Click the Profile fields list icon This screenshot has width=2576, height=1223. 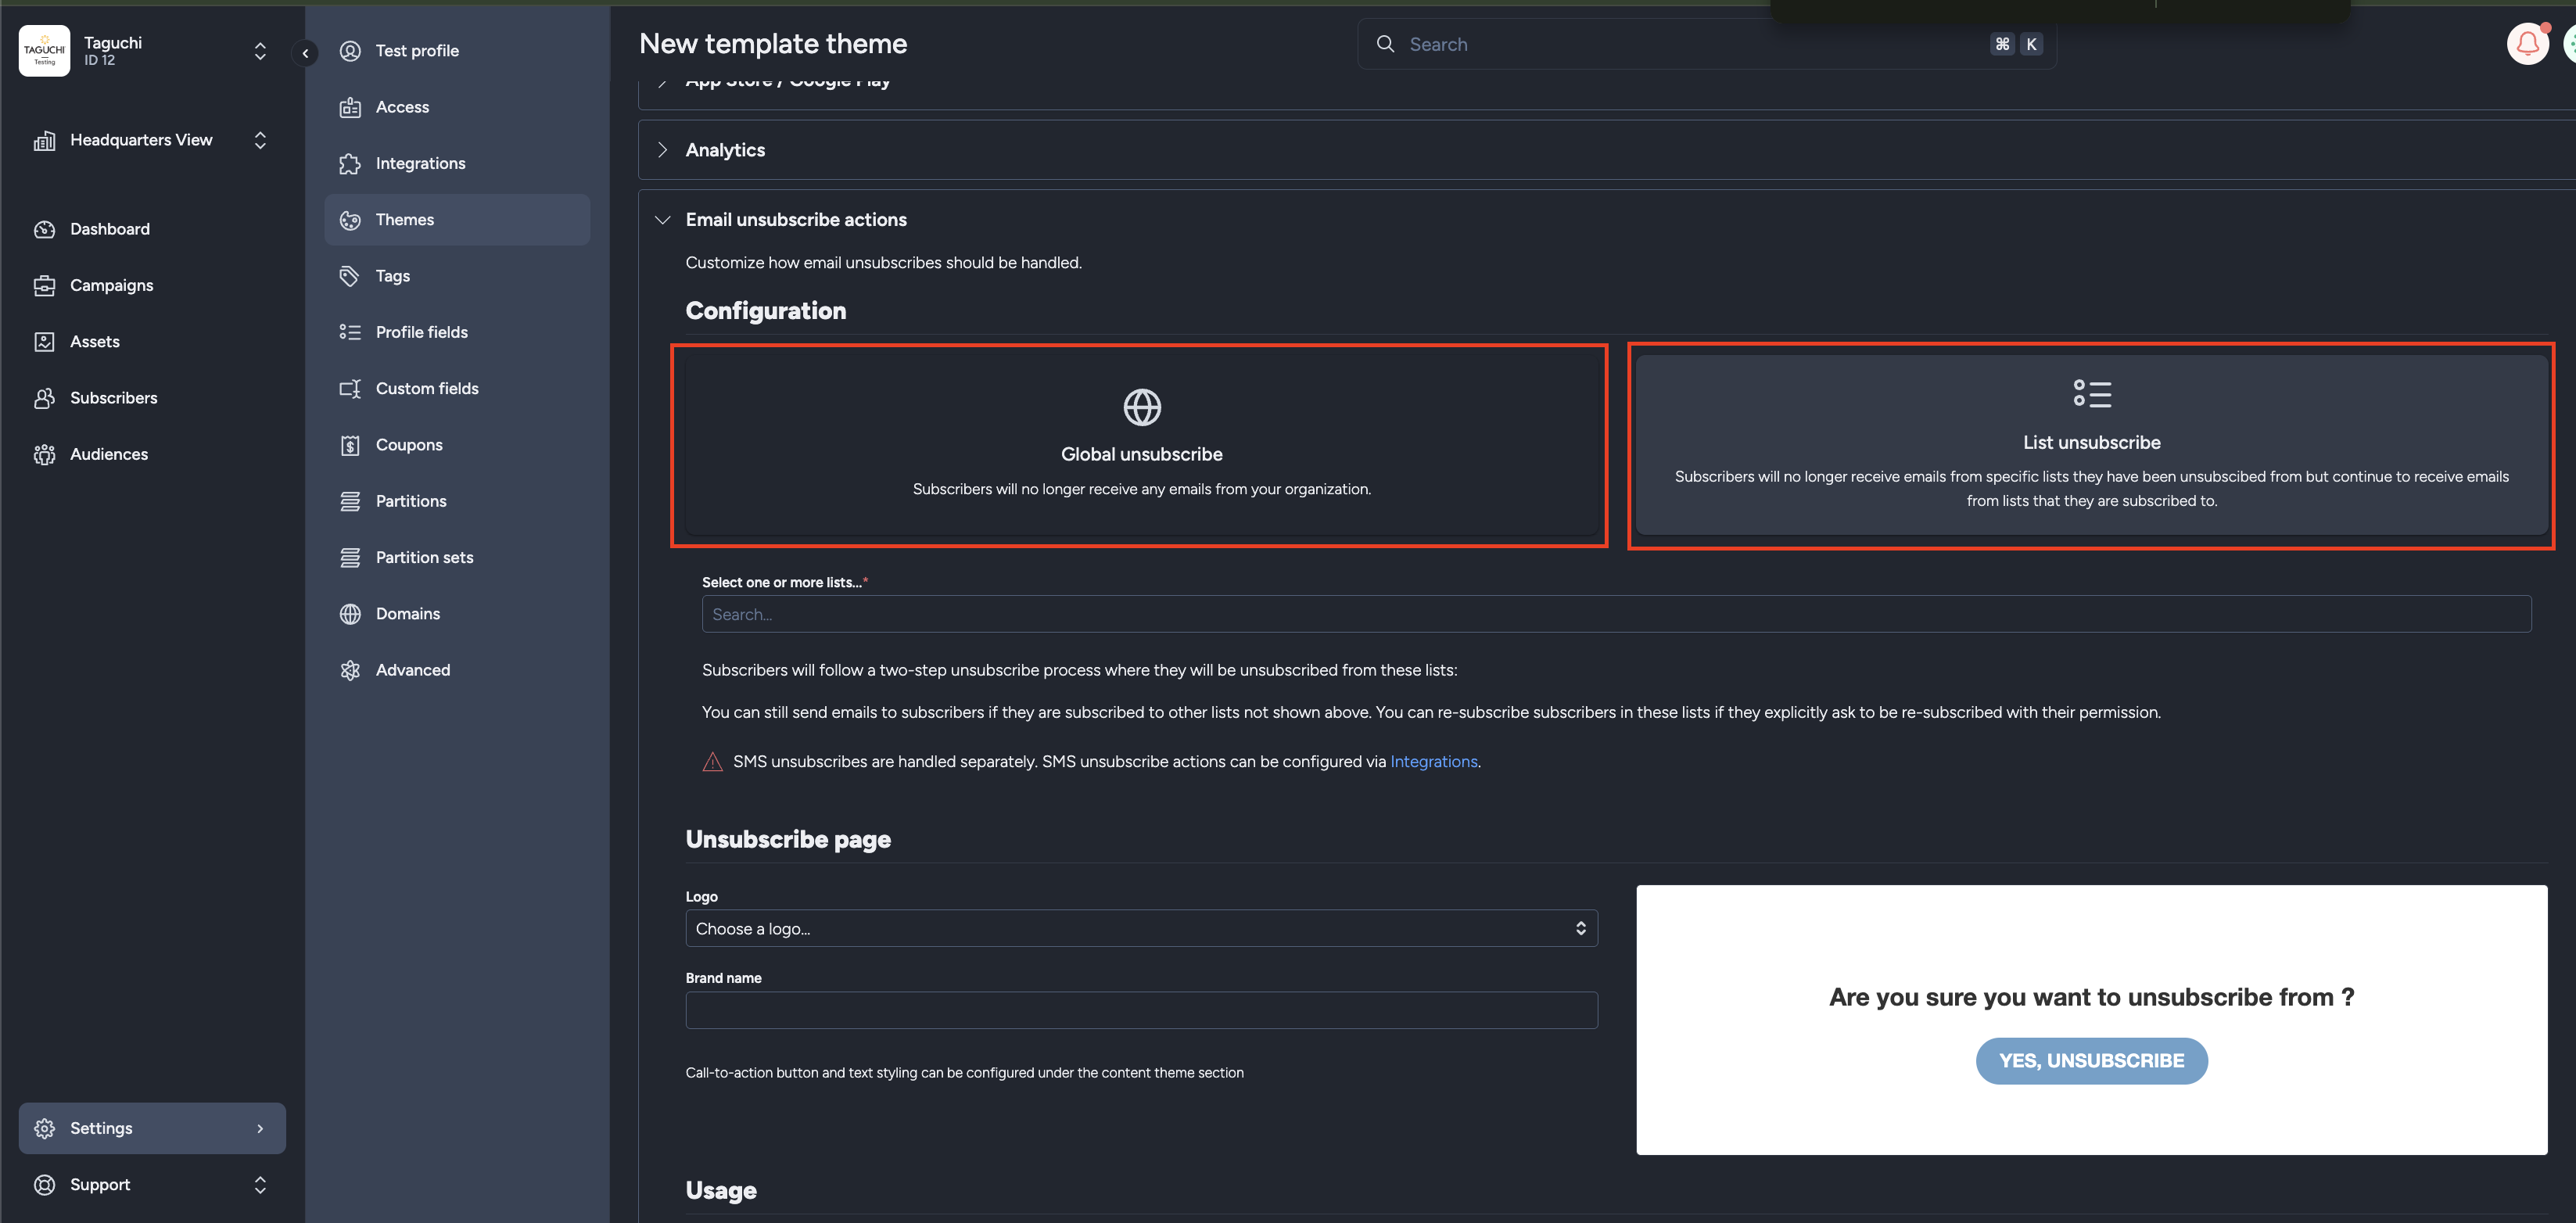[350, 332]
